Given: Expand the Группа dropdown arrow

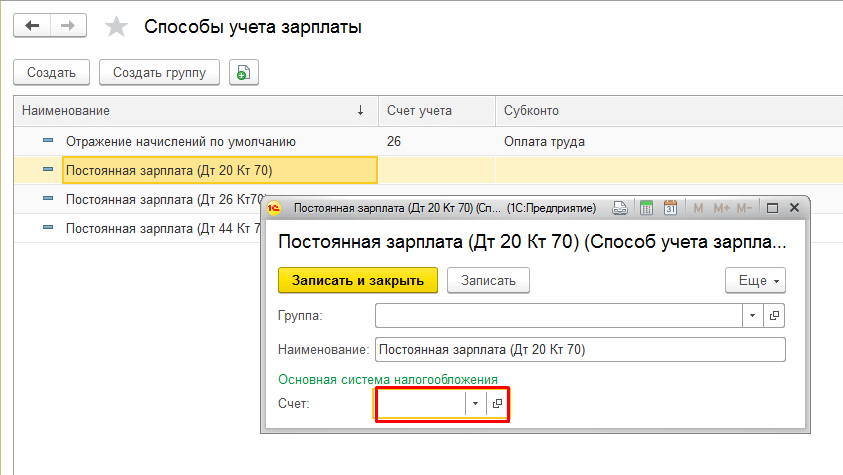Looking at the screenshot, I should coord(753,315).
